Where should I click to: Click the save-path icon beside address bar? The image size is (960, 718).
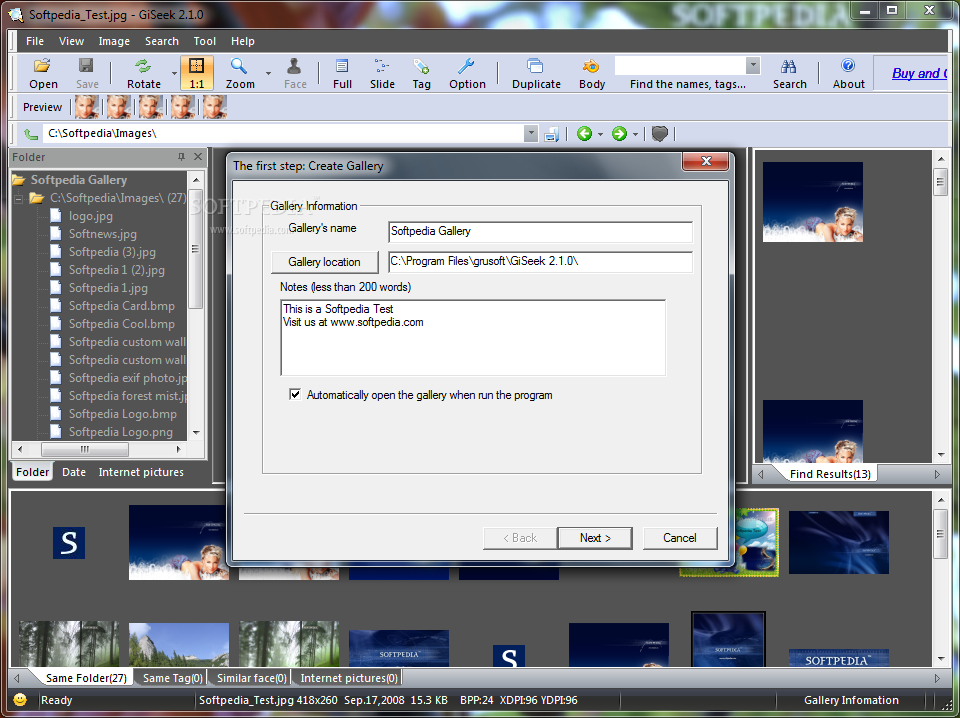coord(552,134)
